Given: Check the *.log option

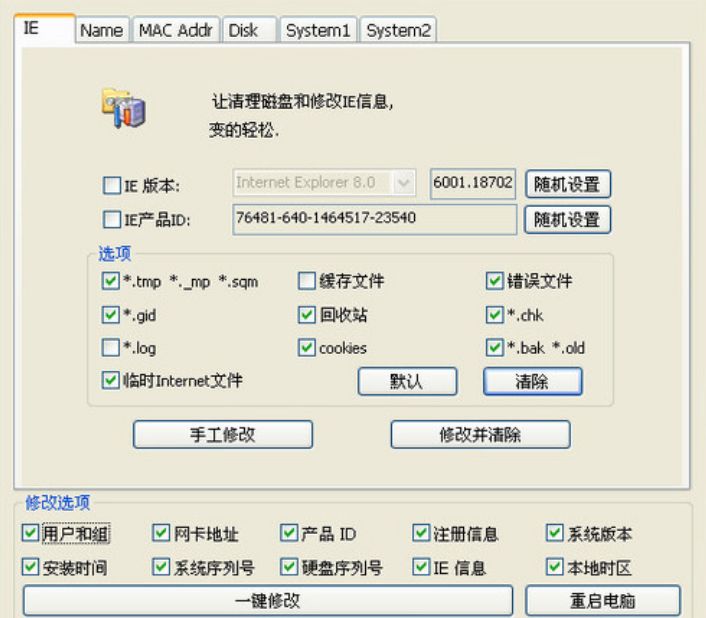Looking at the screenshot, I should [111, 348].
